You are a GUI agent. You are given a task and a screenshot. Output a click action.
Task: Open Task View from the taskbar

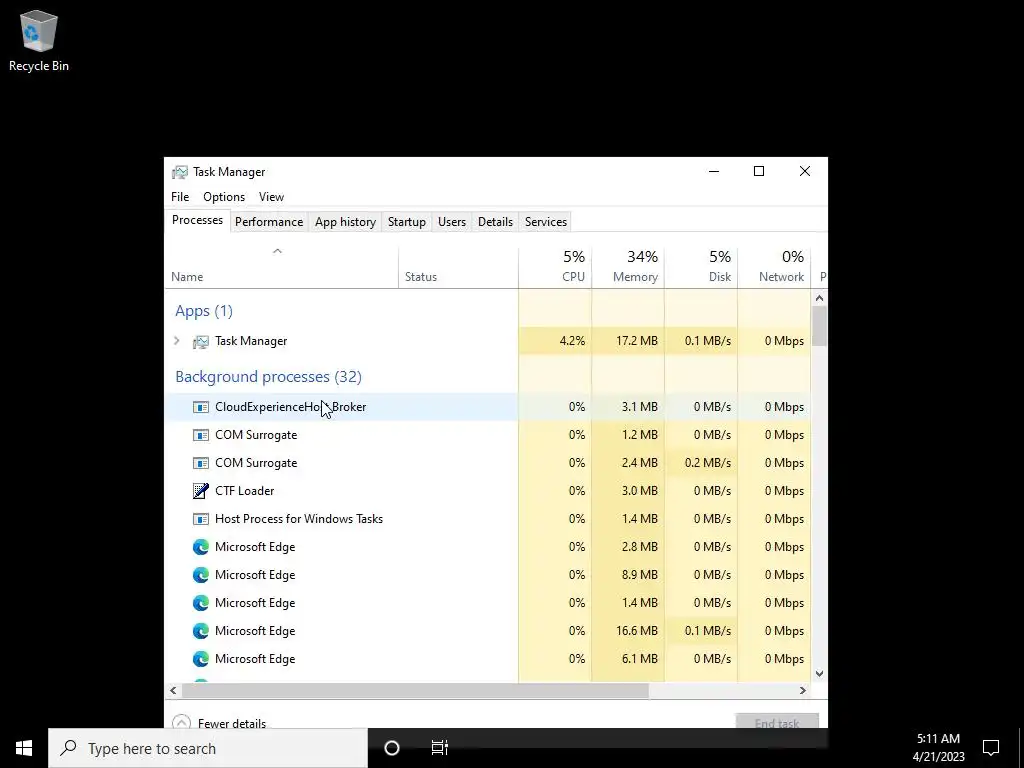pos(440,748)
